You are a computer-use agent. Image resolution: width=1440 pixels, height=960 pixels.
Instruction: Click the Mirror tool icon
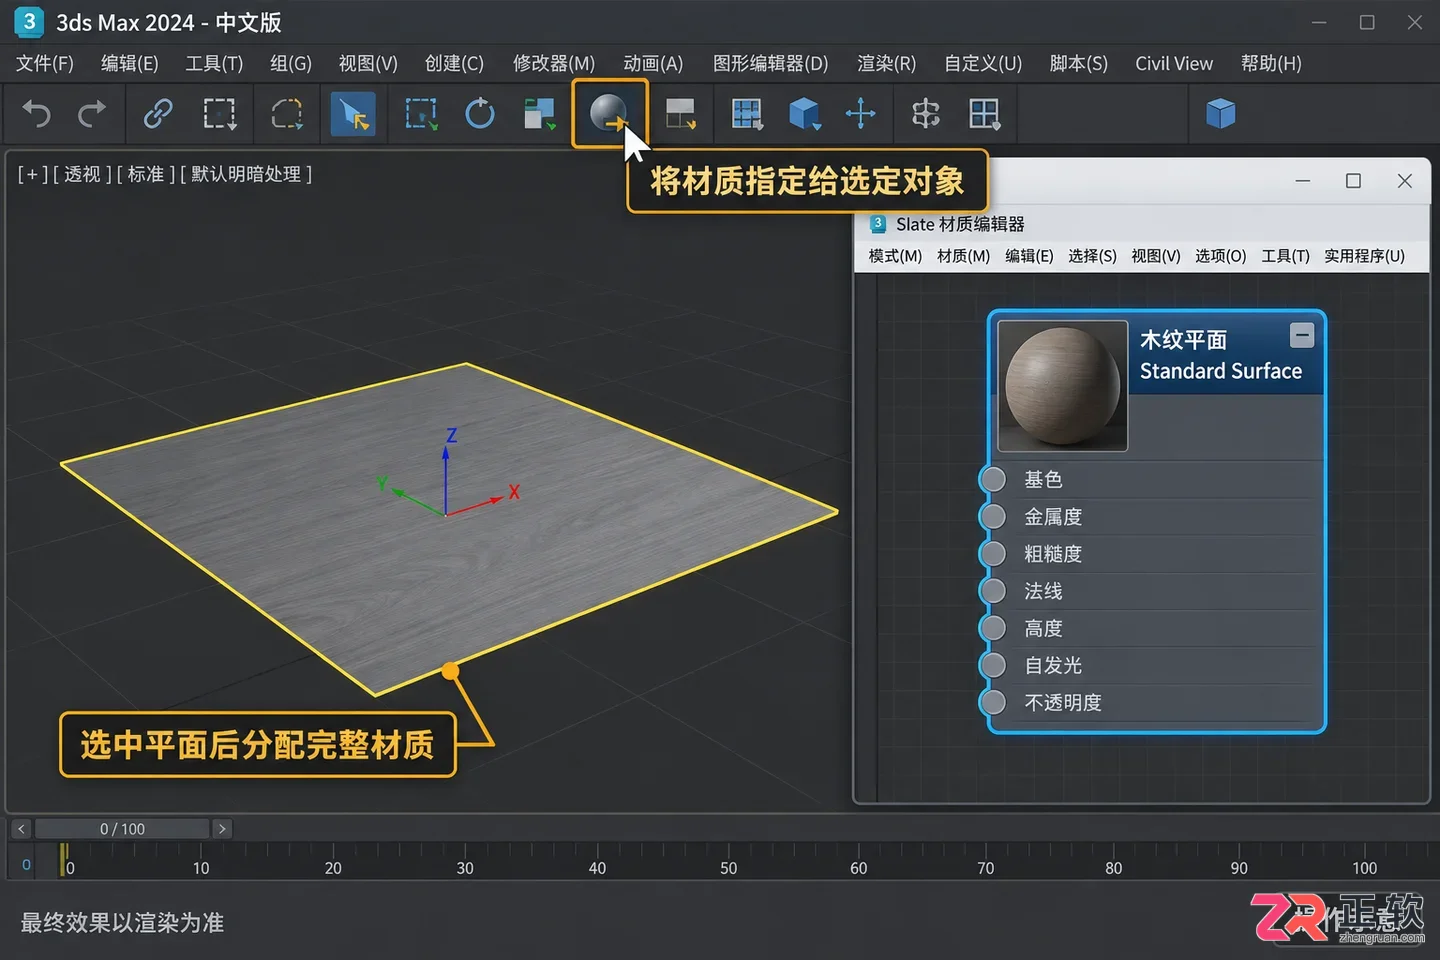[x=926, y=114]
